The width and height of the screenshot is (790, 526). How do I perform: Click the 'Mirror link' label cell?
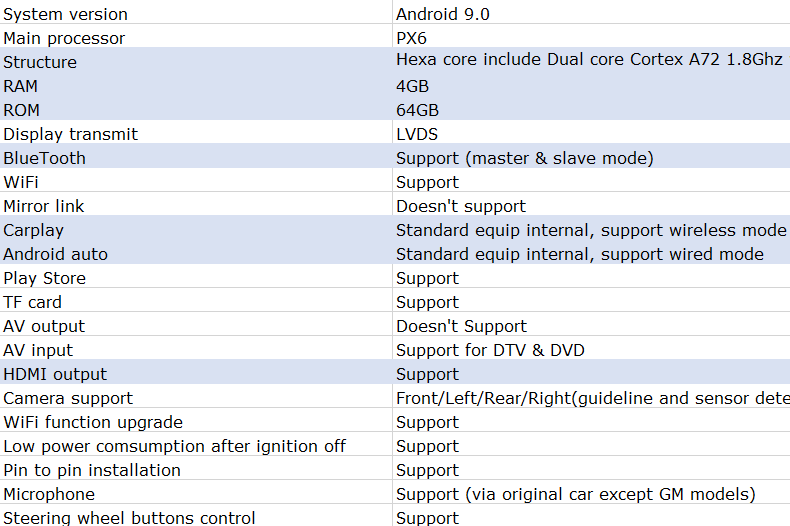[x=44, y=206]
